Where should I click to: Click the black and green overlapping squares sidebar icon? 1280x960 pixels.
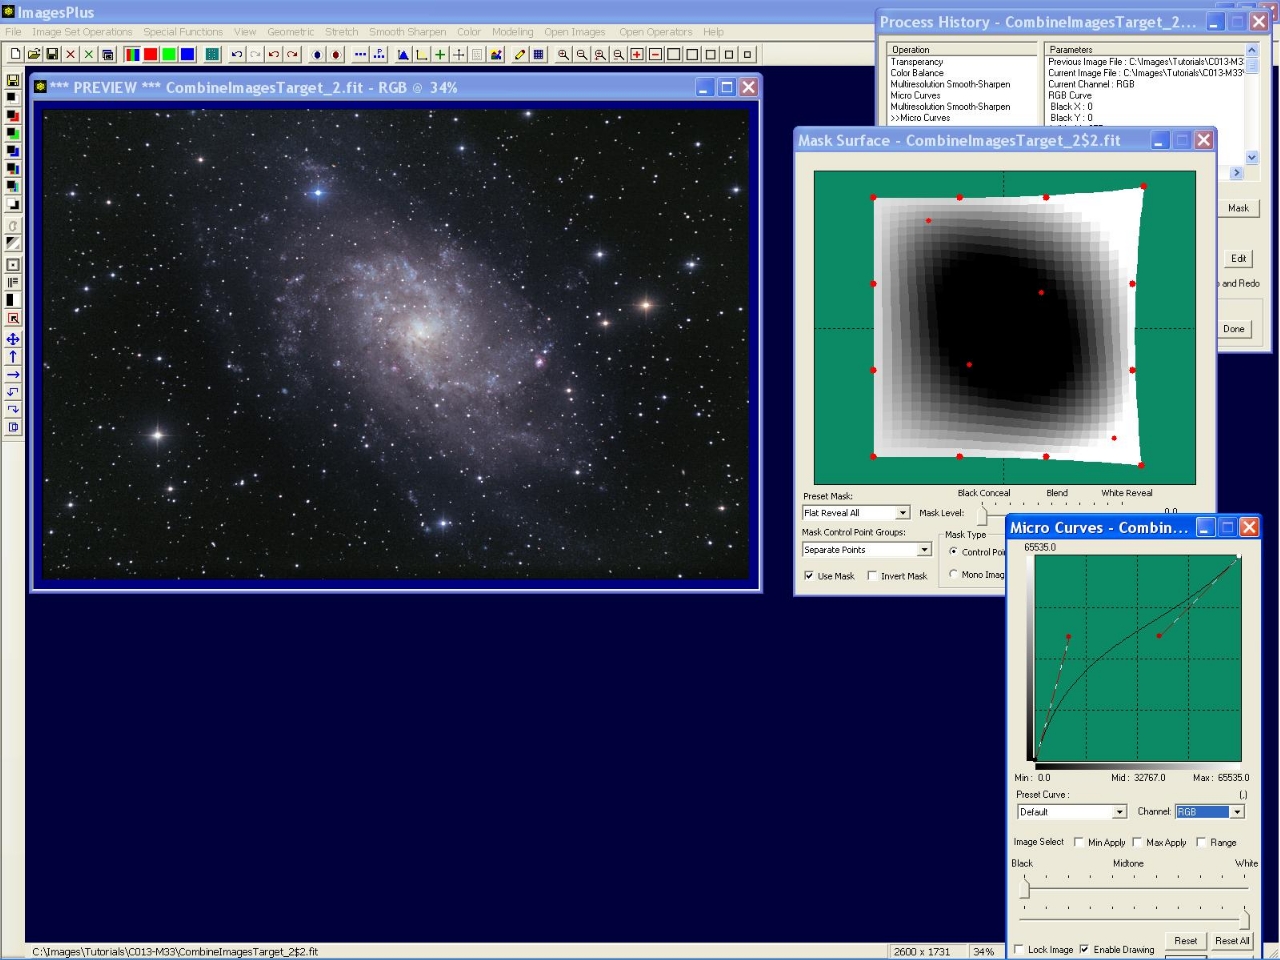13,134
